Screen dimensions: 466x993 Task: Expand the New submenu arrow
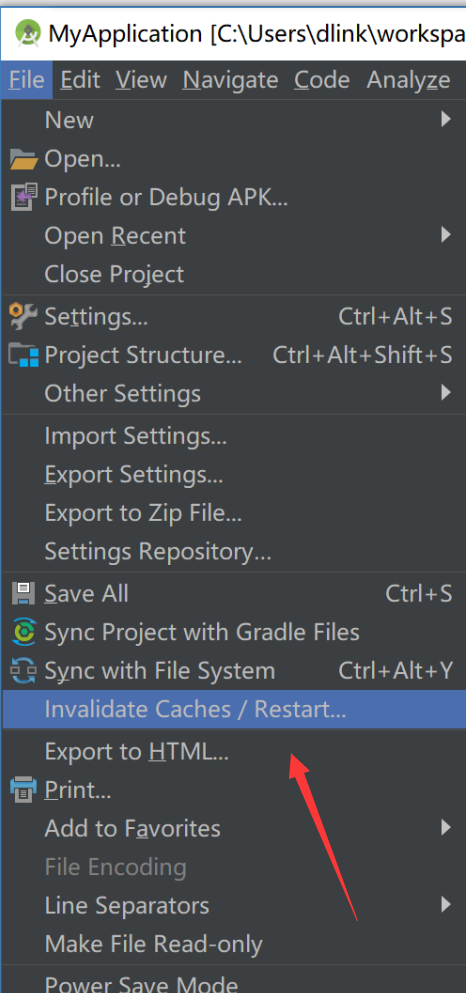point(446,119)
